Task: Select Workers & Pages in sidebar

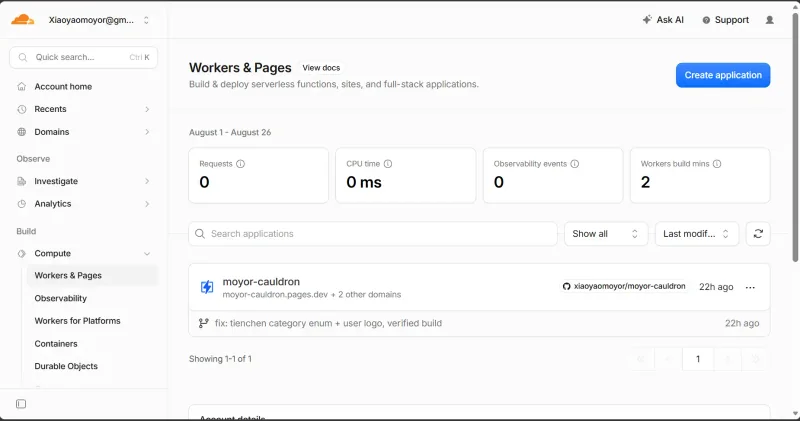Action: click(92, 276)
